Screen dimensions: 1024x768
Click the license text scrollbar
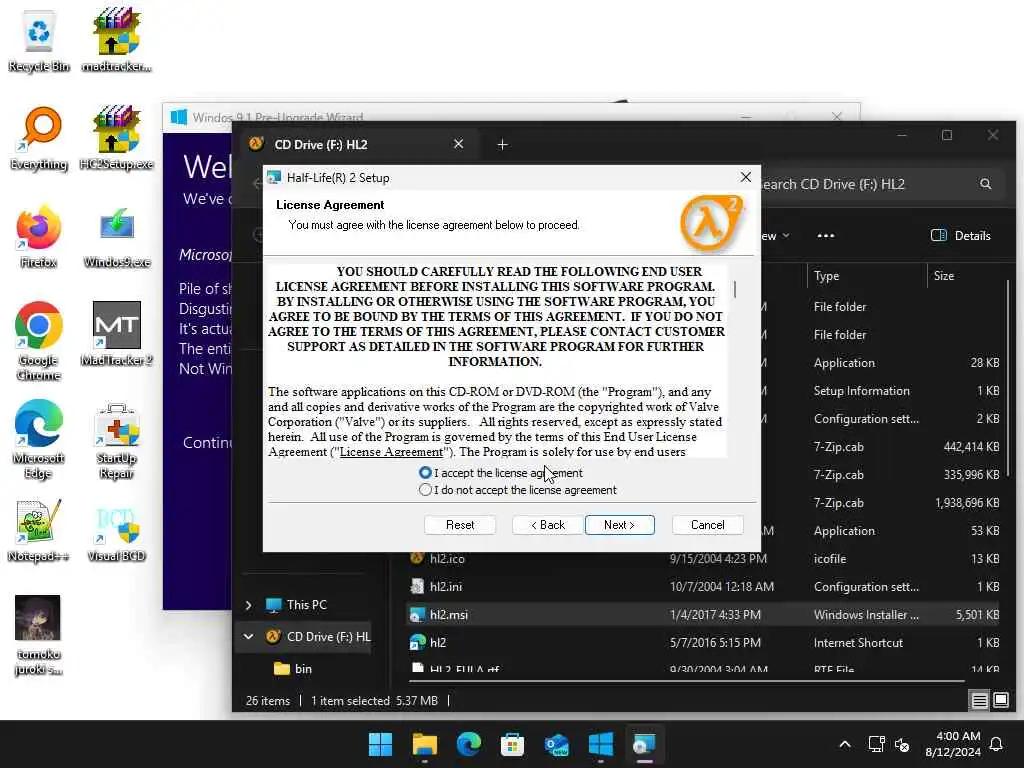[735, 289]
